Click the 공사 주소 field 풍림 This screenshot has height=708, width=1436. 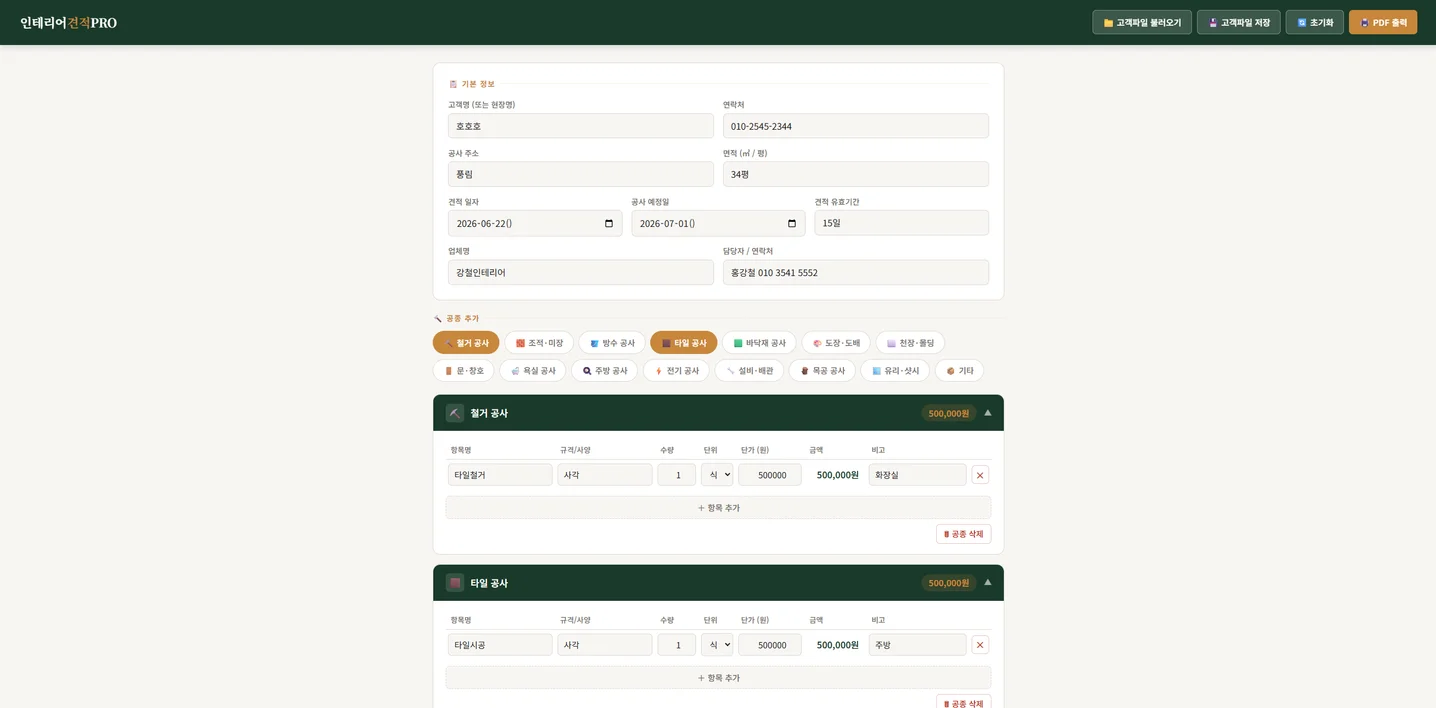click(x=580, y=174)
